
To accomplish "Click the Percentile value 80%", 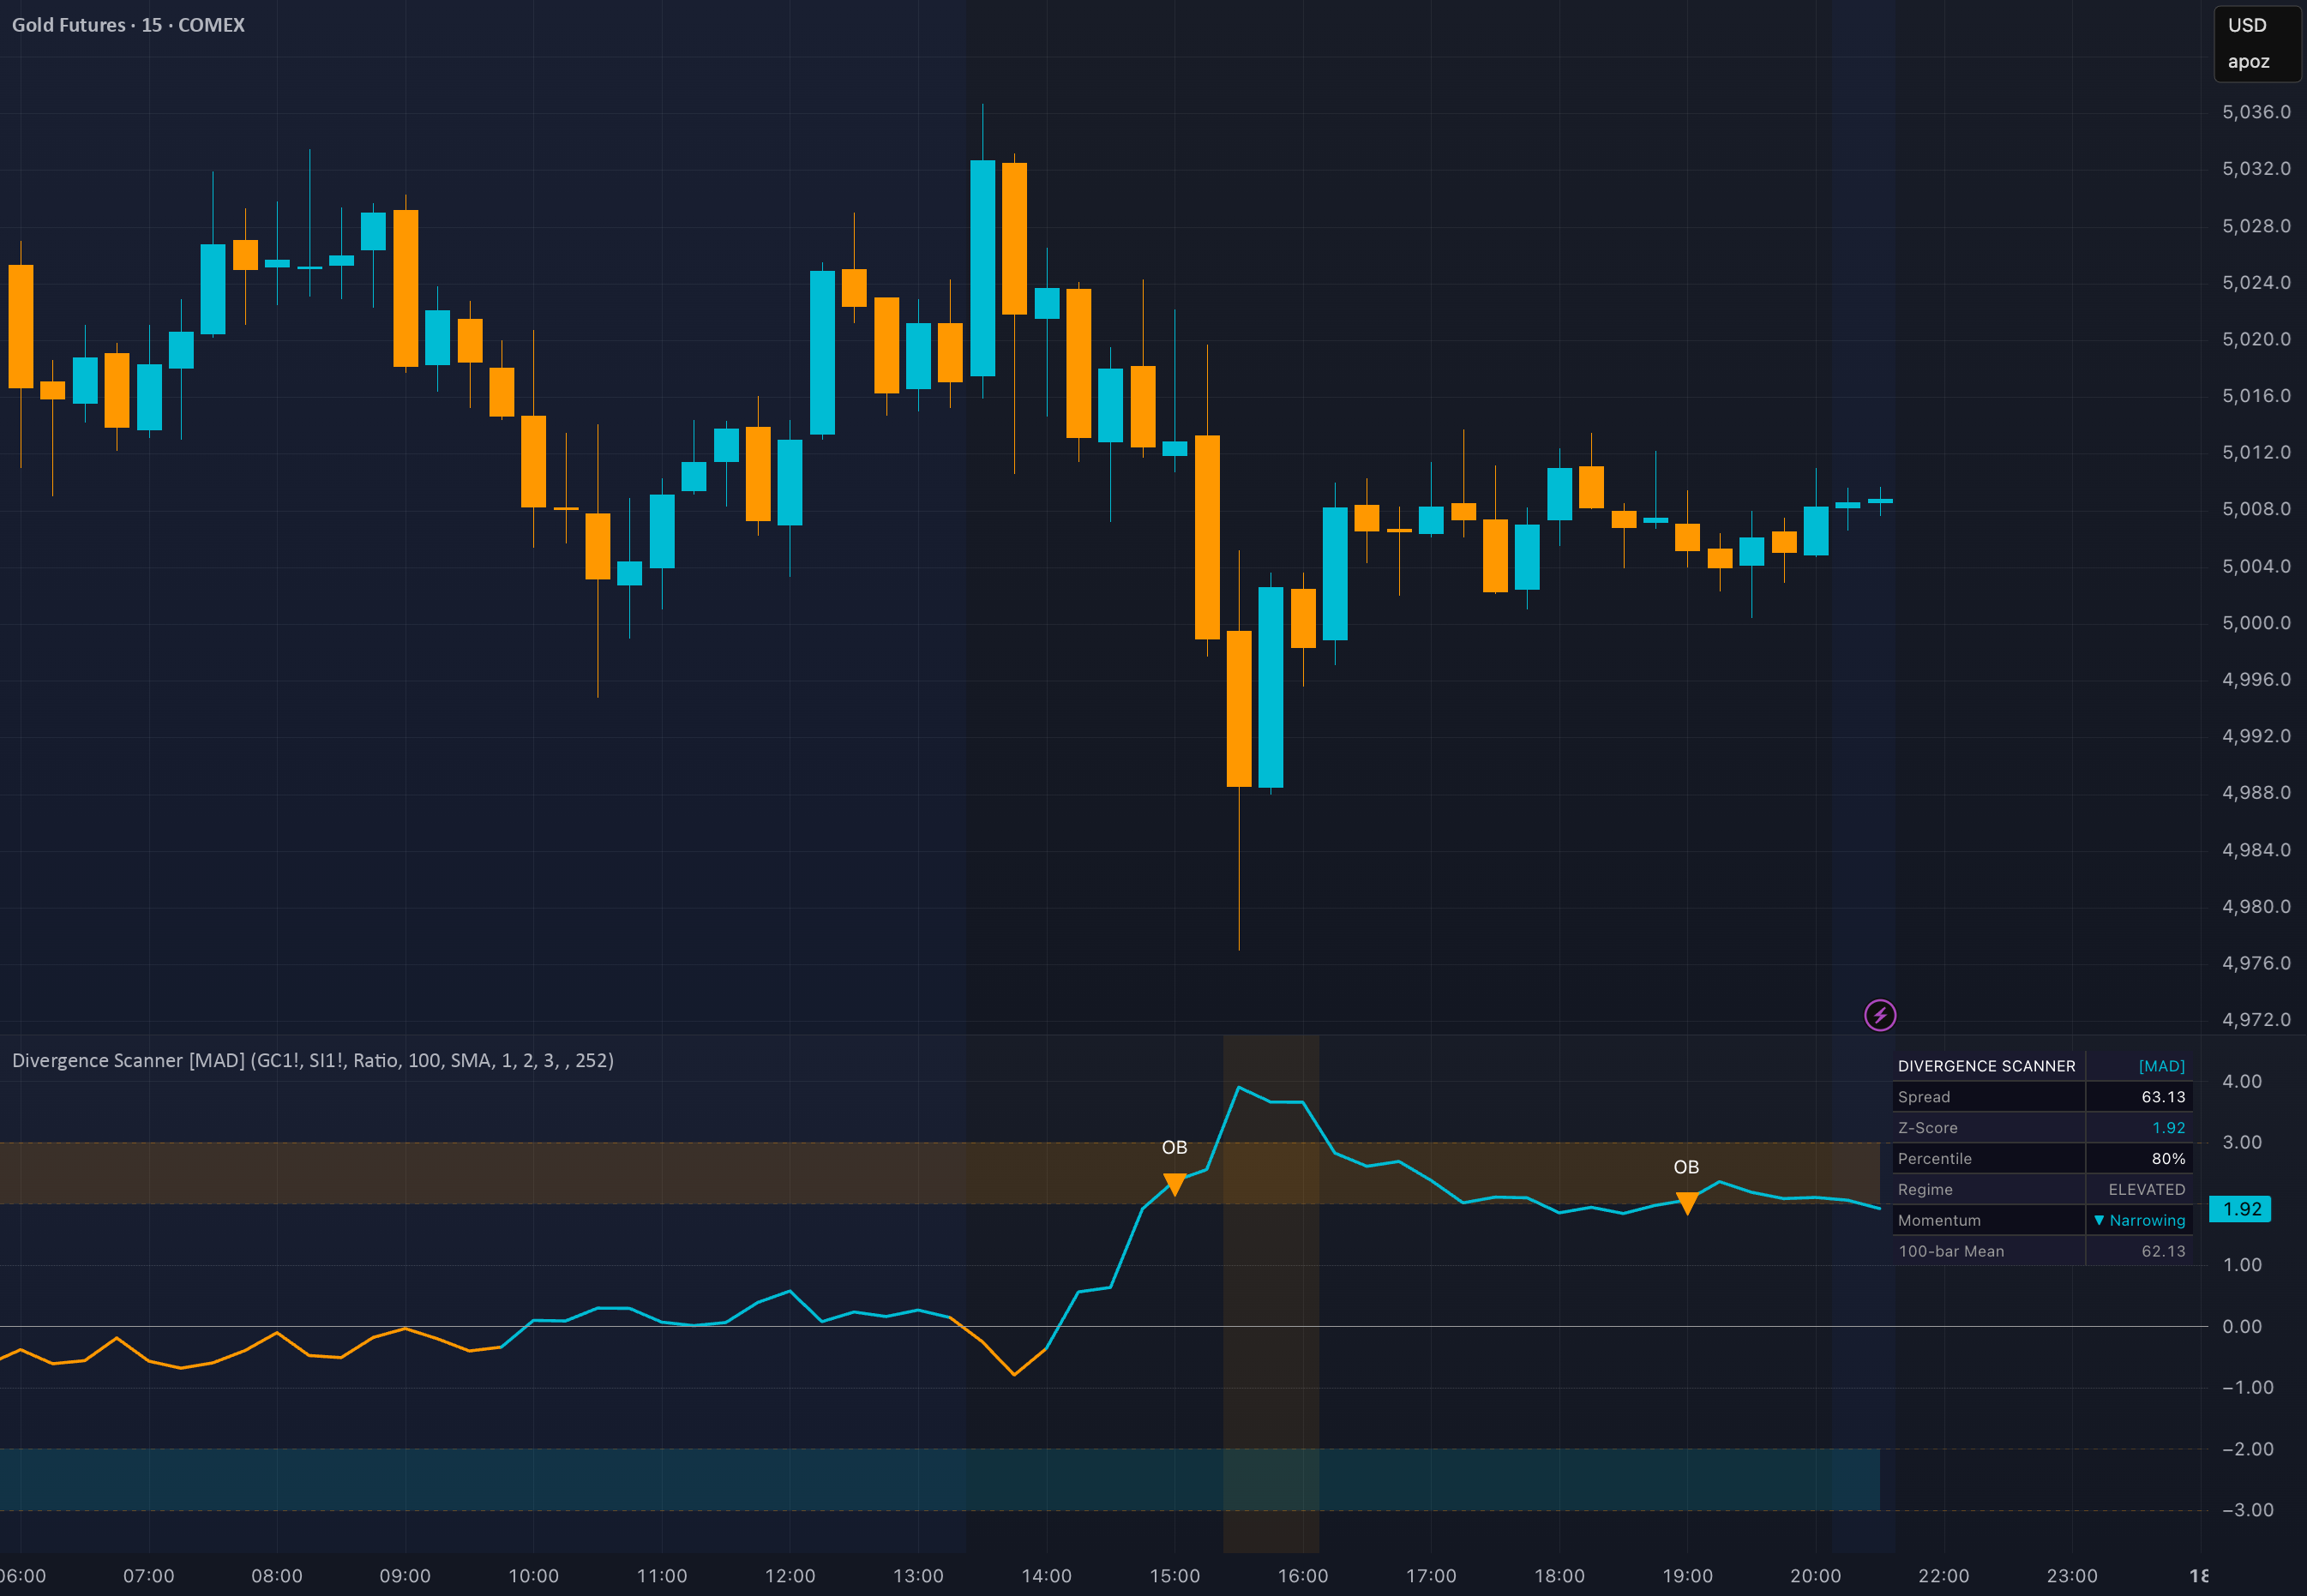I will coord(2168,1159).
